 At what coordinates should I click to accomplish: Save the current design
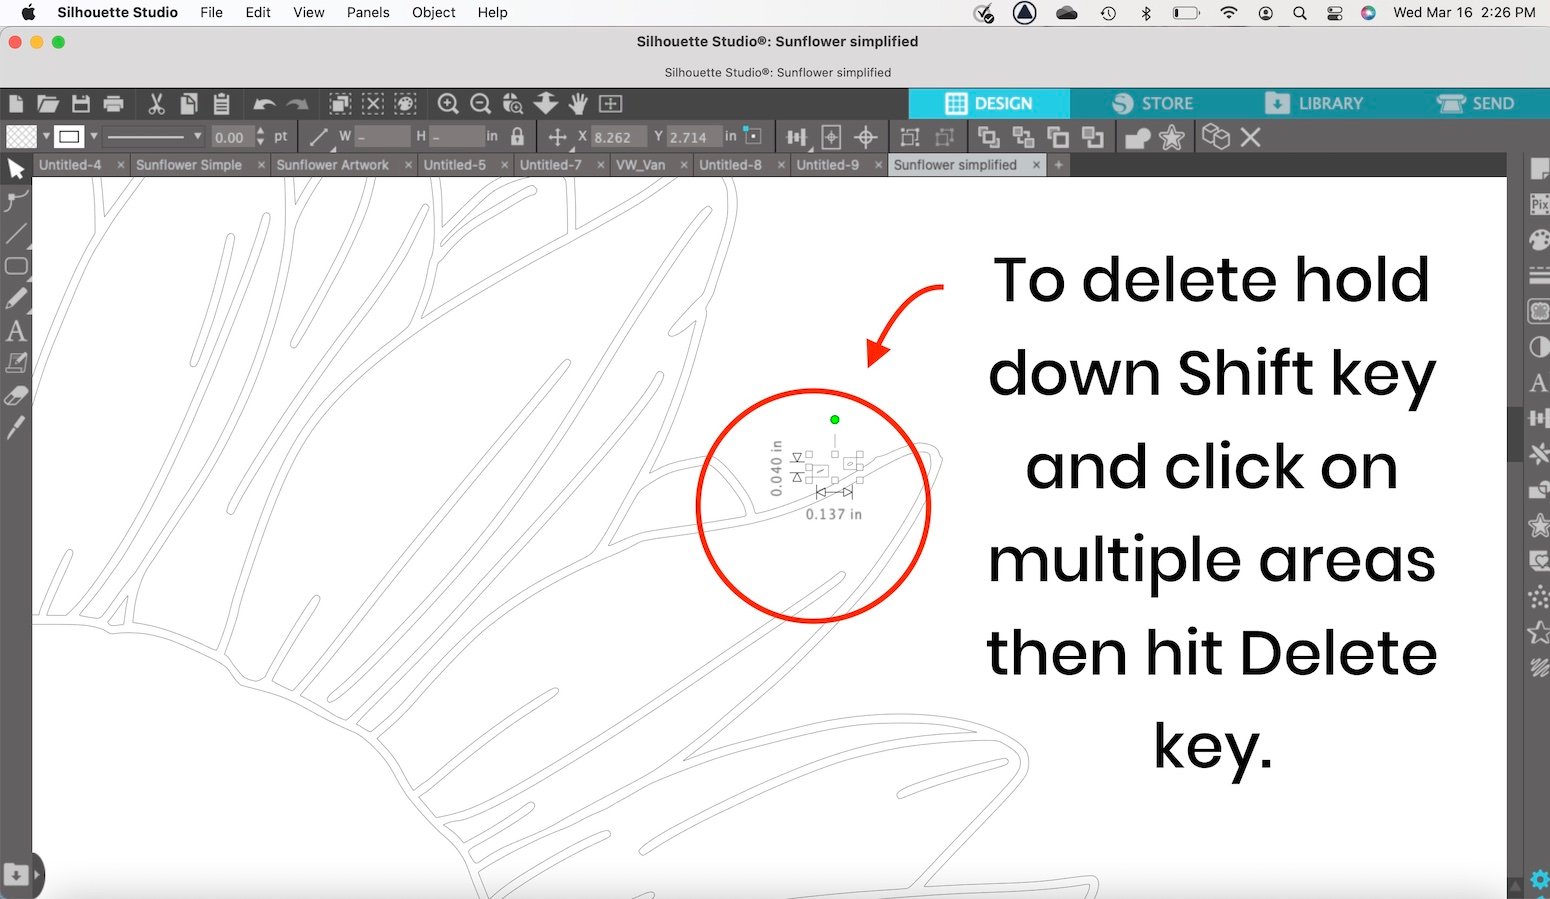tap(81, 103)
